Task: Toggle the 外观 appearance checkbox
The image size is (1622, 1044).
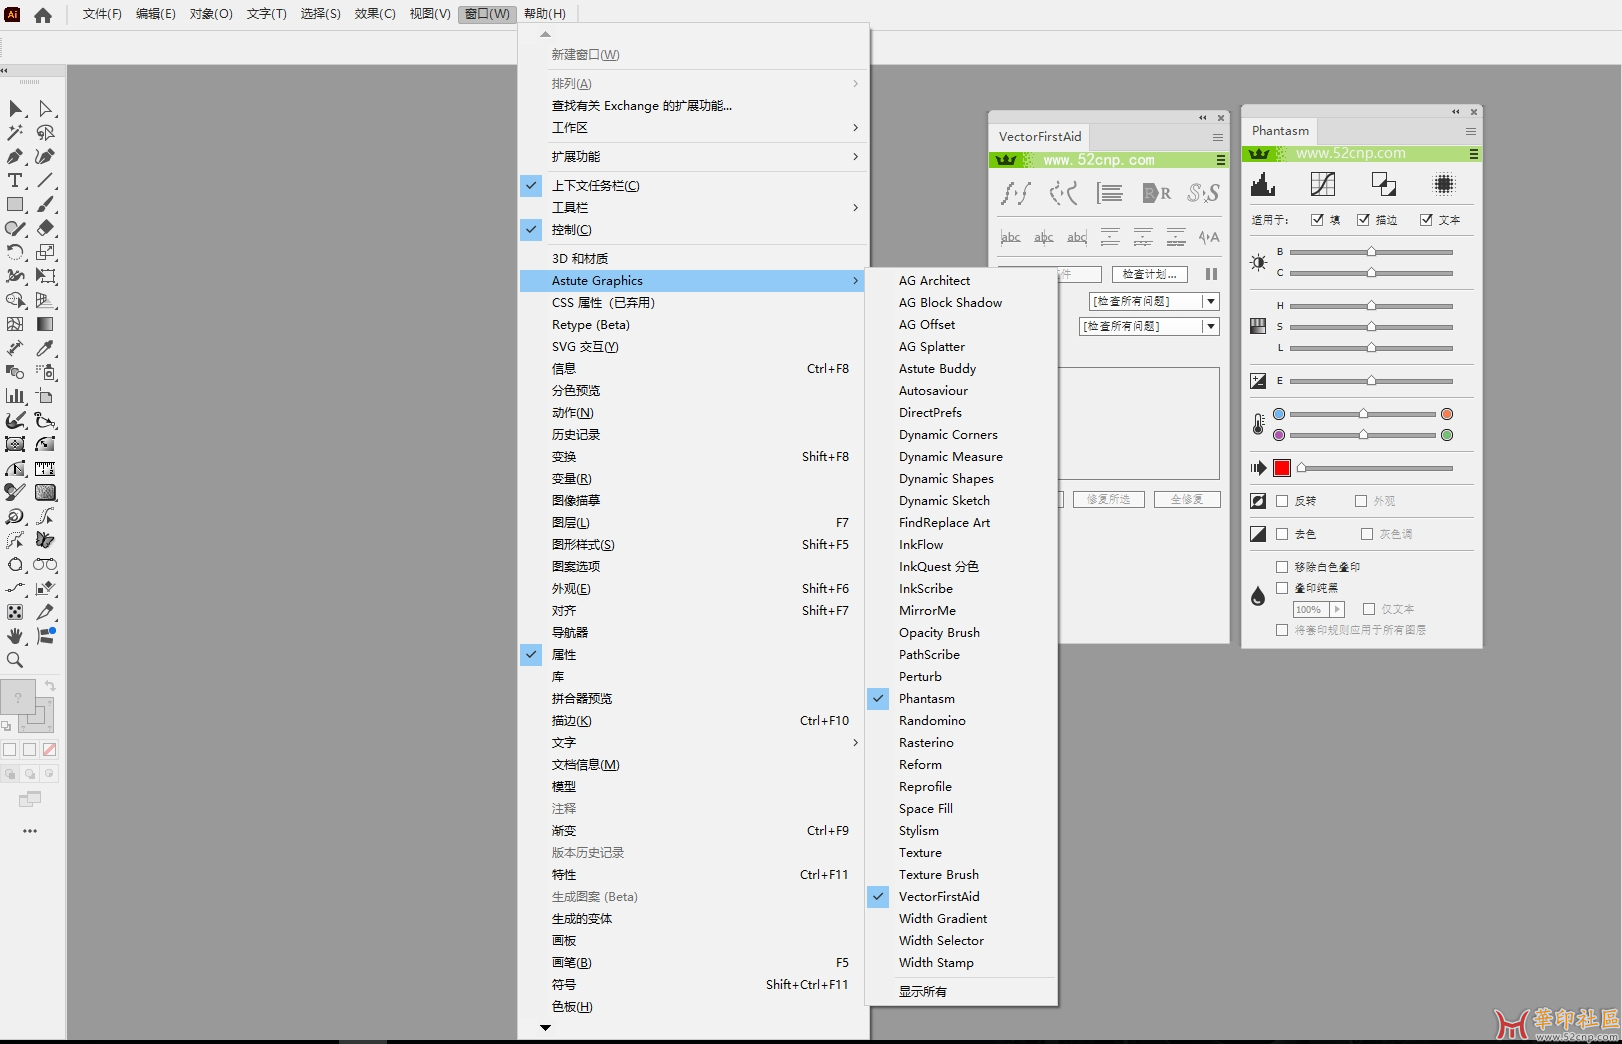Action: (1361, 501)
